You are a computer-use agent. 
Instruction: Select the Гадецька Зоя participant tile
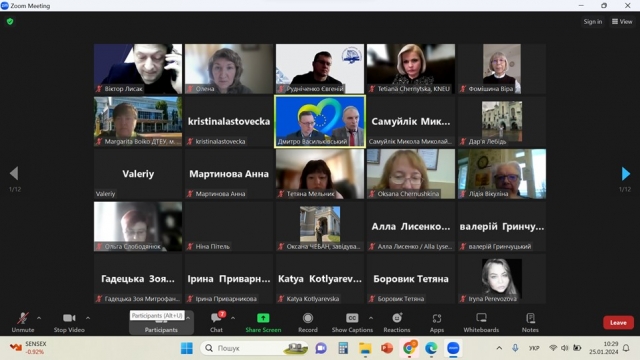tap(138, 279)
